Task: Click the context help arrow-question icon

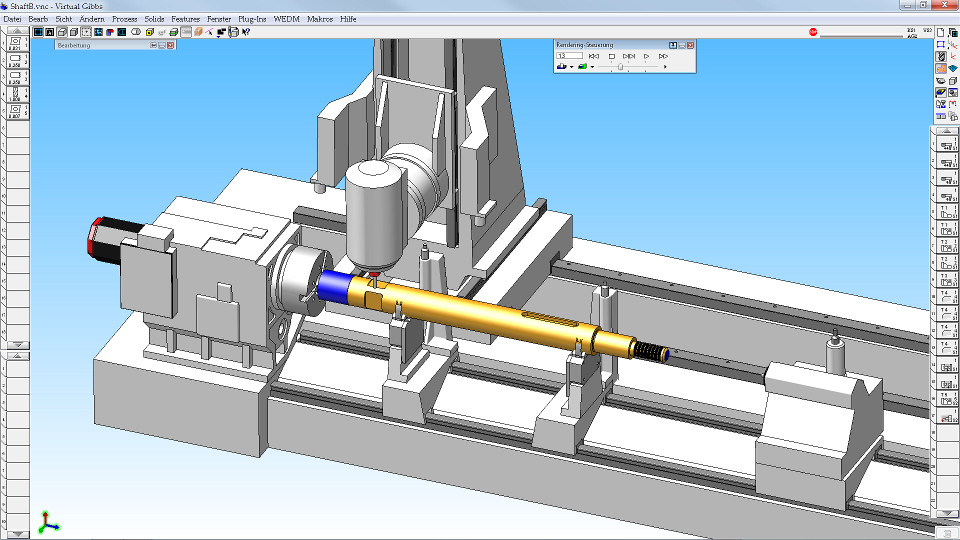Action: (246, 32)
